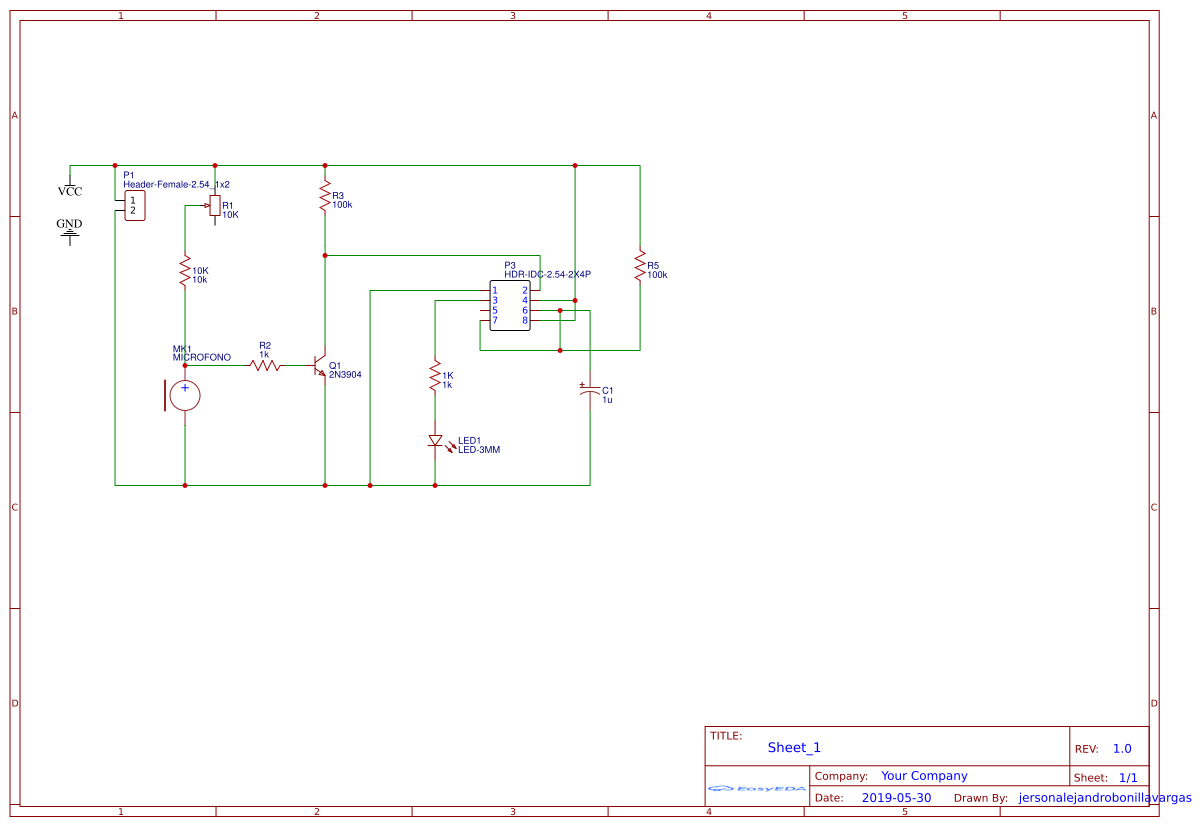Click the potentiometer symbol R1 10K
Screen dimensions: 1203x827
click(x=215, y=207)
